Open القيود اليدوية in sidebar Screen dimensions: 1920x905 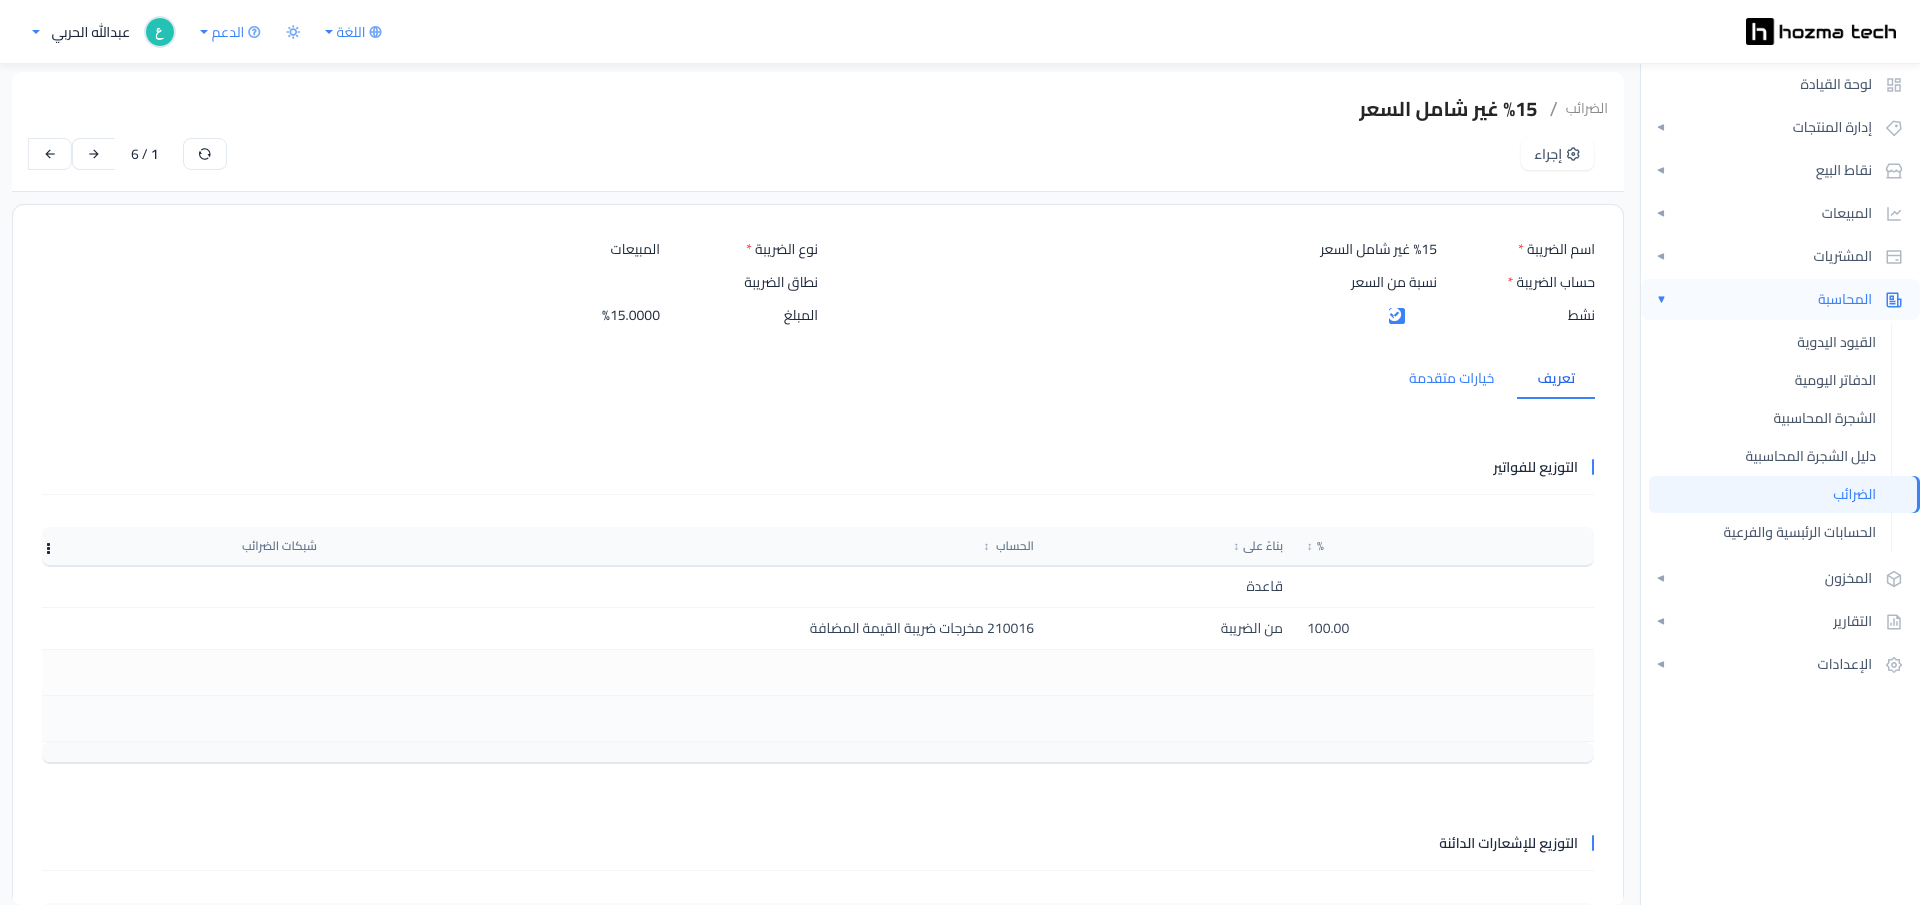1836,342
